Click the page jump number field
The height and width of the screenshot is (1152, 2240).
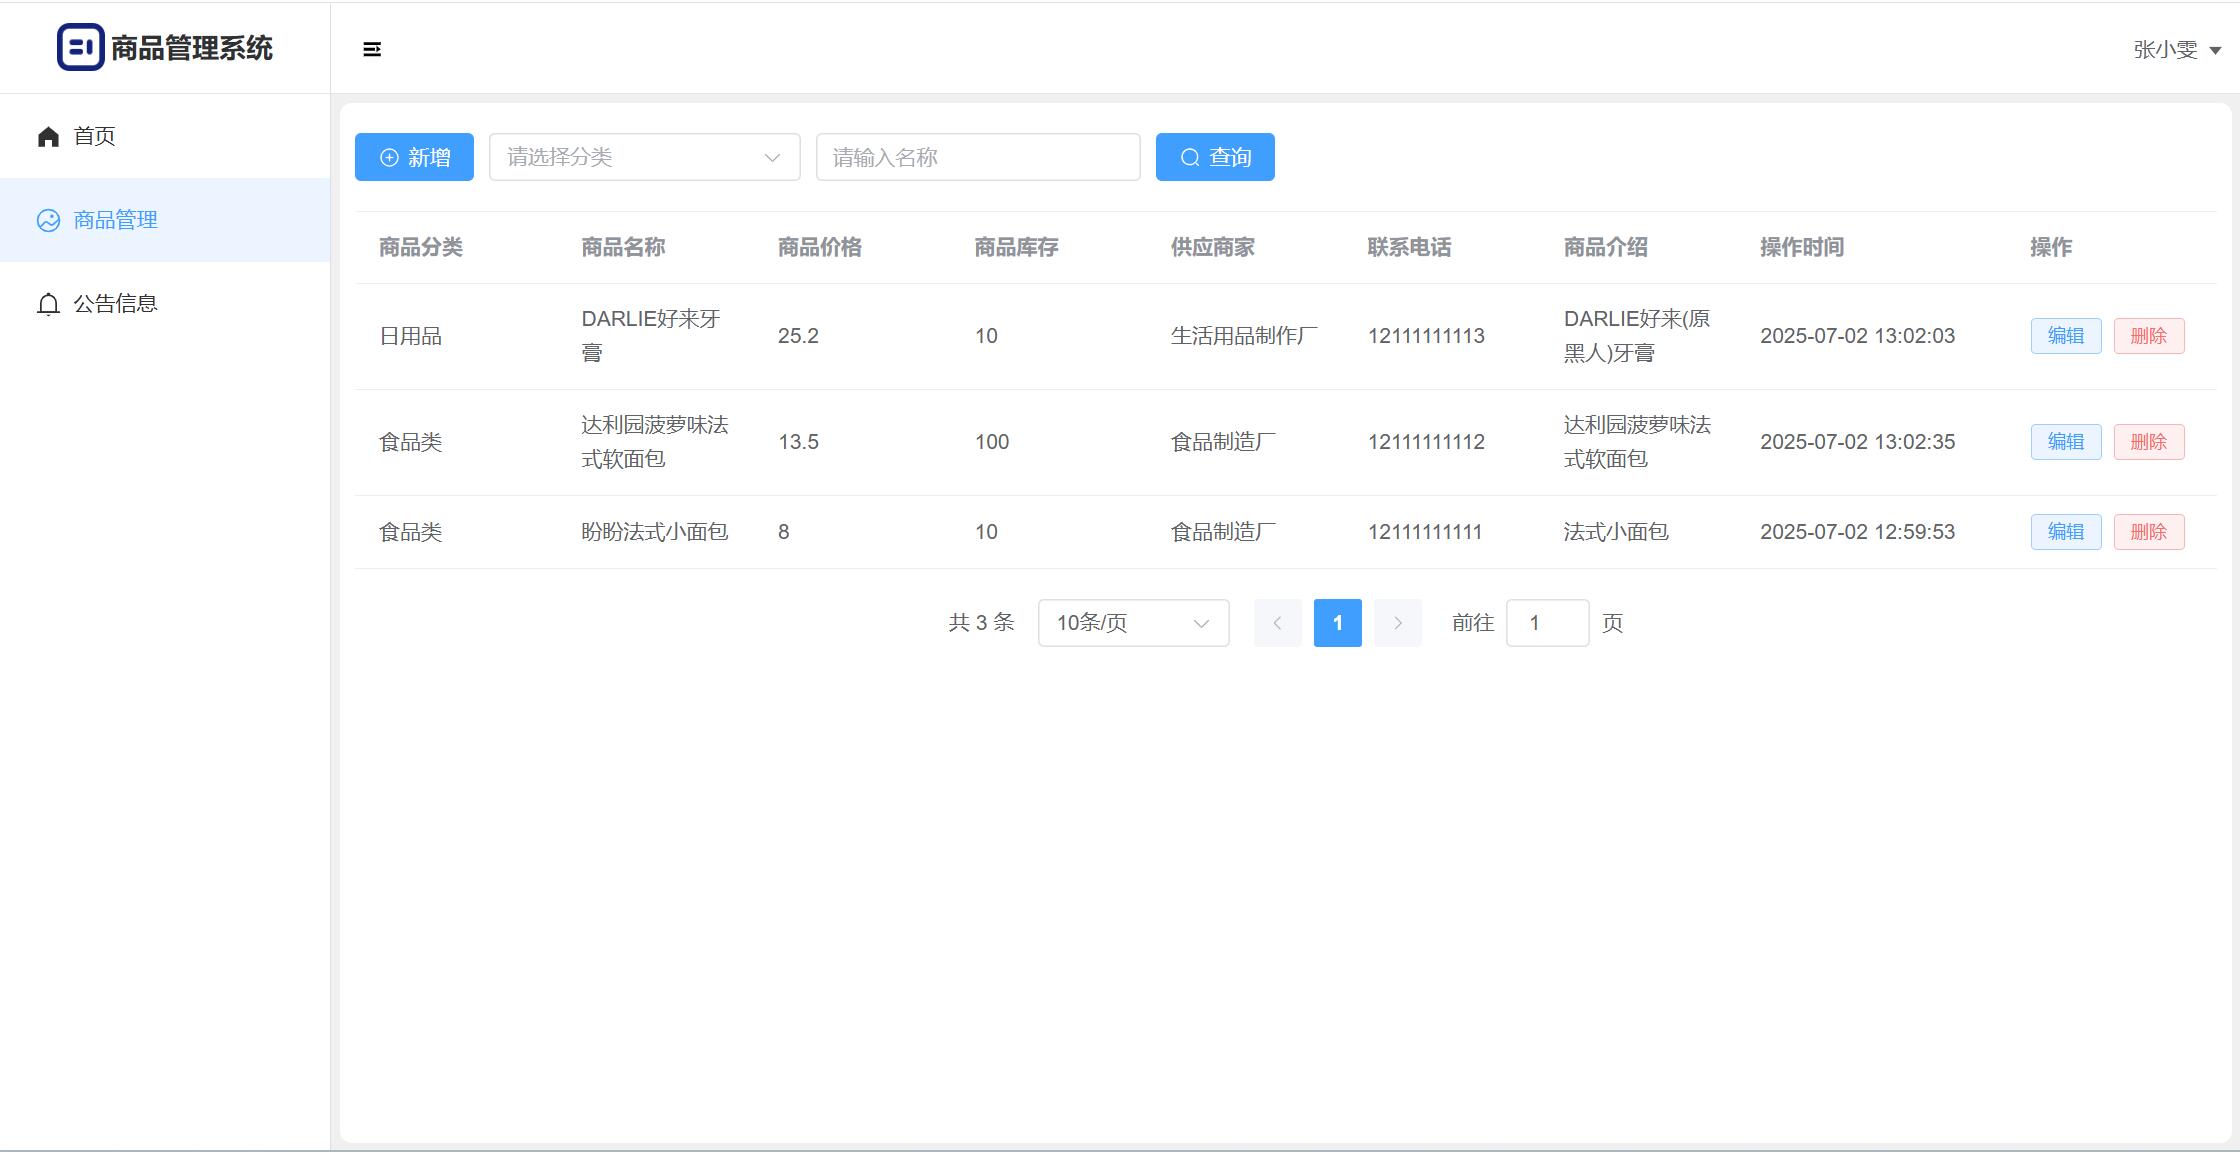click(x=1546, y=623)
